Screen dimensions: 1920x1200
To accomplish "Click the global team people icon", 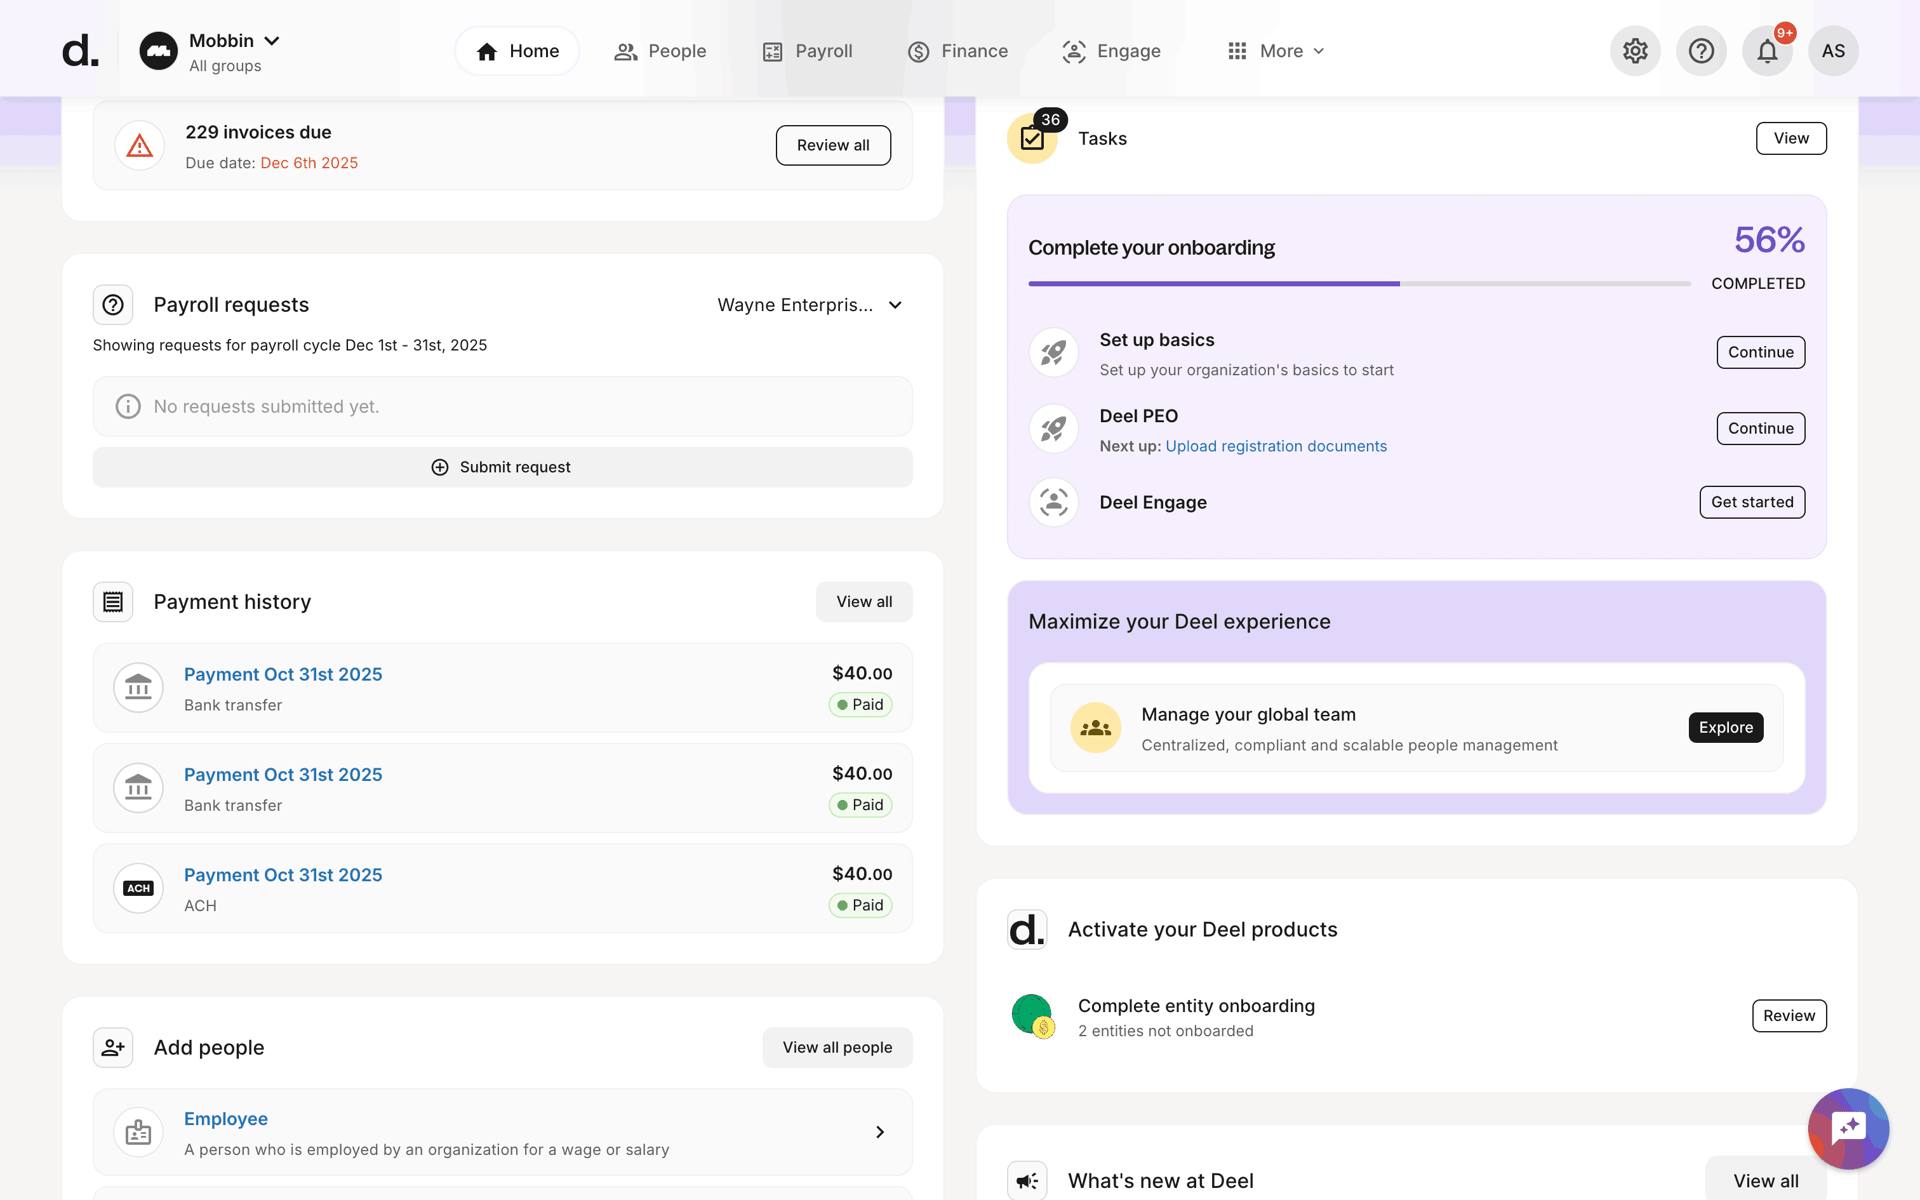I will pyautogui.click(x=1096, y=728).
